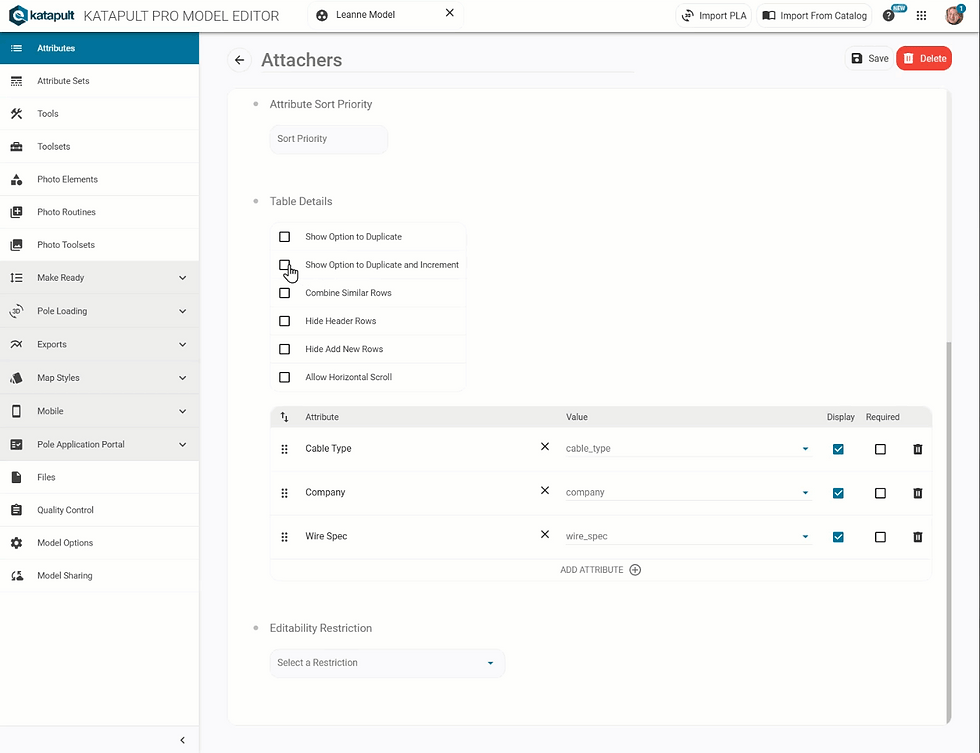Click the Model Options gear icon
The width and height of the screenshot is (980, 753).
17,543
